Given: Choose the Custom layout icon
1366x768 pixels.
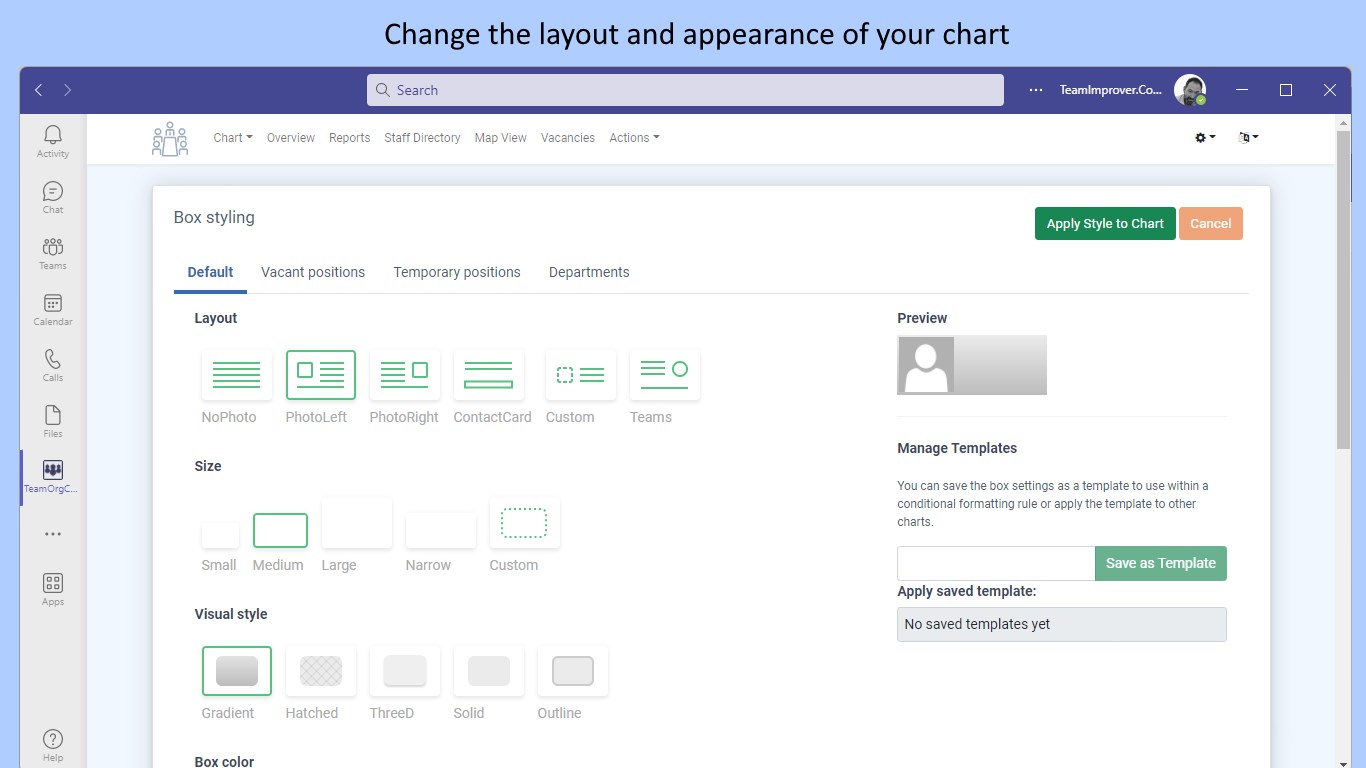Looking at the screenshot, I should point(581,375).
